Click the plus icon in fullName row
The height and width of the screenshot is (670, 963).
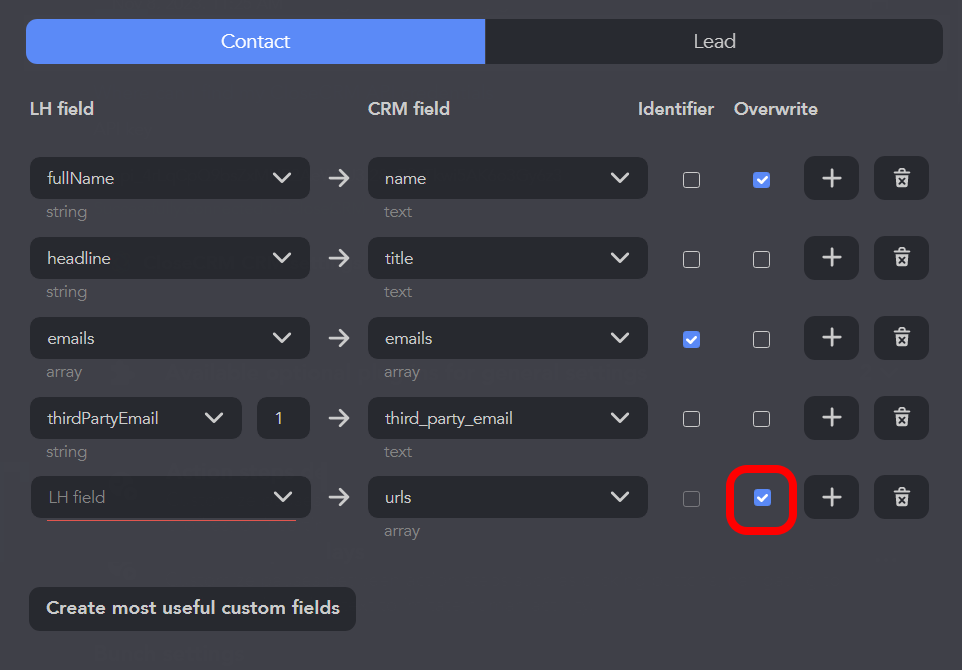click(x=831, y=178)
